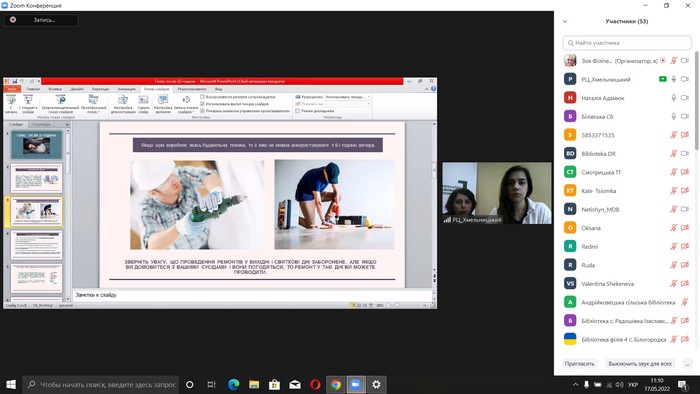Click camera icon for РЦ_Хмельницький

(685, 79)
